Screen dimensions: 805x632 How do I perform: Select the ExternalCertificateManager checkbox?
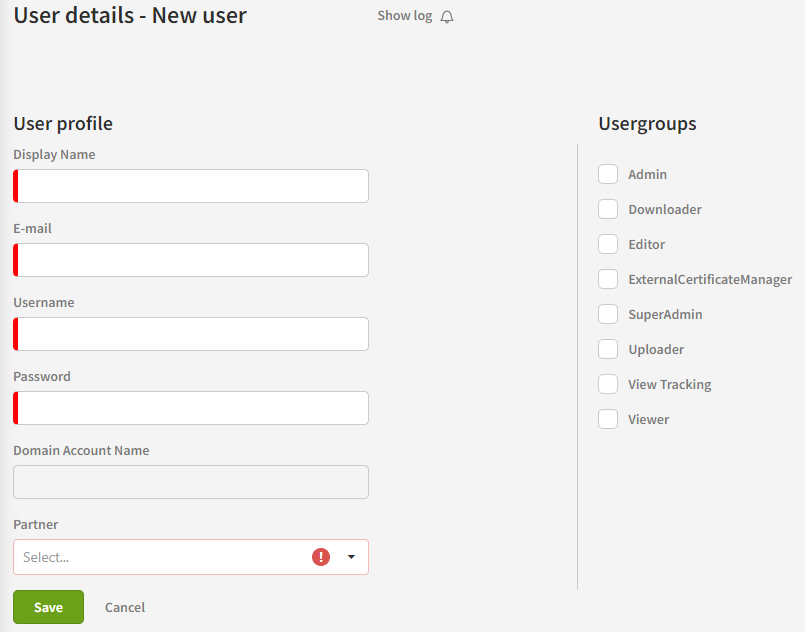608,280
